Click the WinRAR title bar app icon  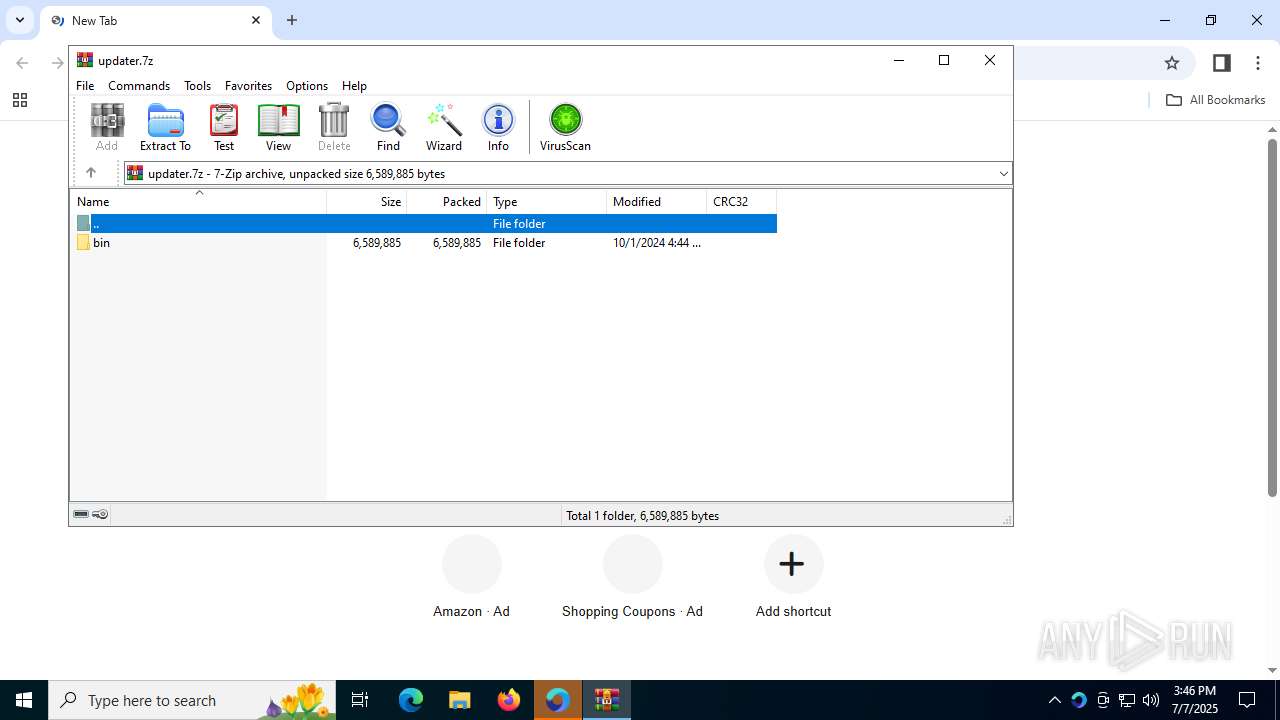[x=85, y=60]
